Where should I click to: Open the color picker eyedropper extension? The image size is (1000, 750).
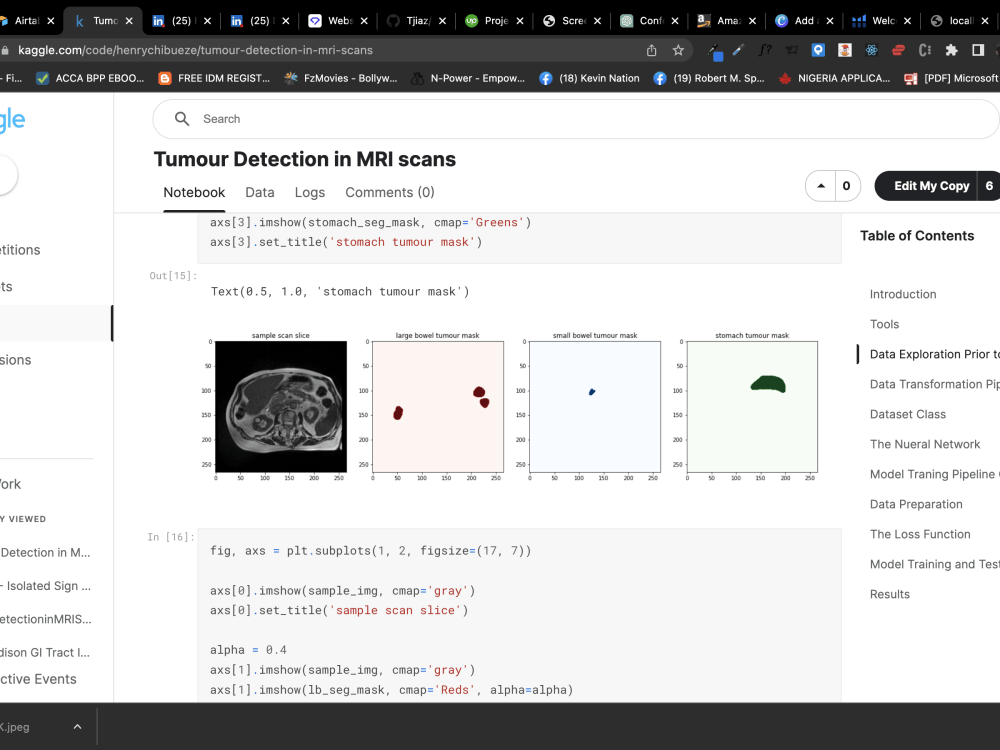pos(715,50)
